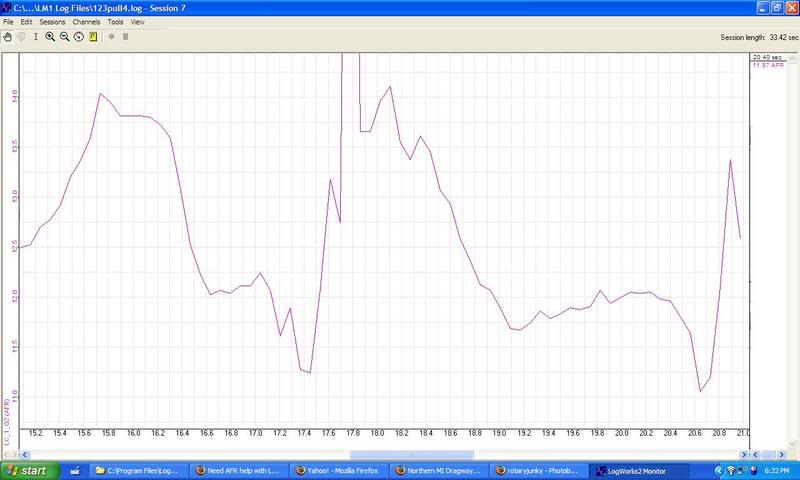
Task: Click the Session length 33.42 sec text
Action: 759,37
